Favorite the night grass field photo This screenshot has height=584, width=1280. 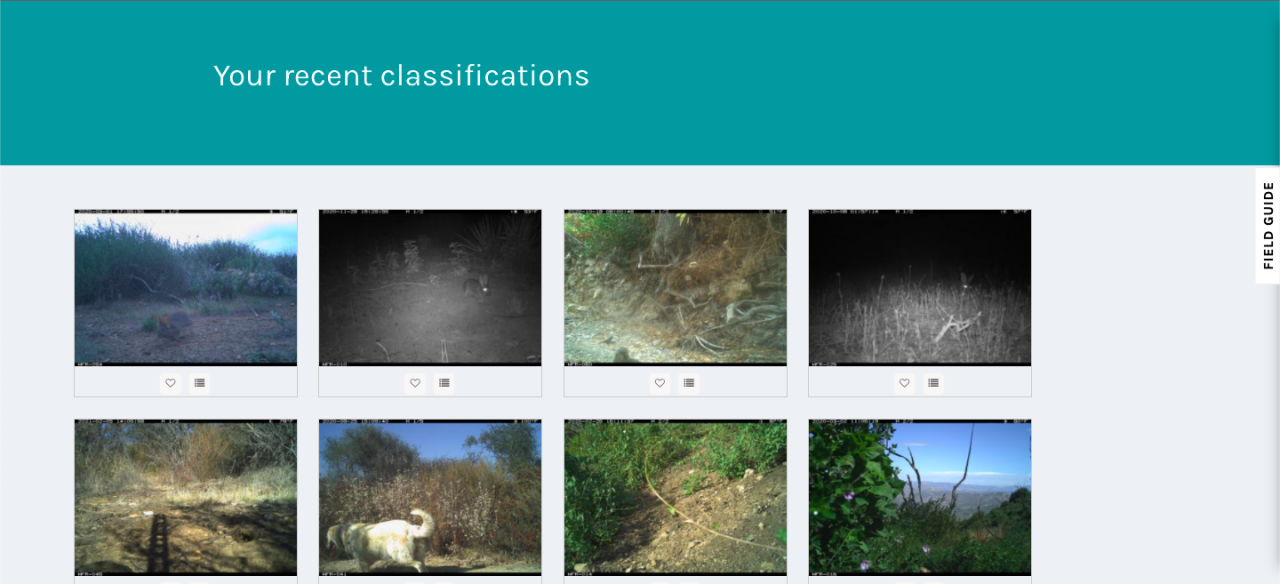coord(904,383)
